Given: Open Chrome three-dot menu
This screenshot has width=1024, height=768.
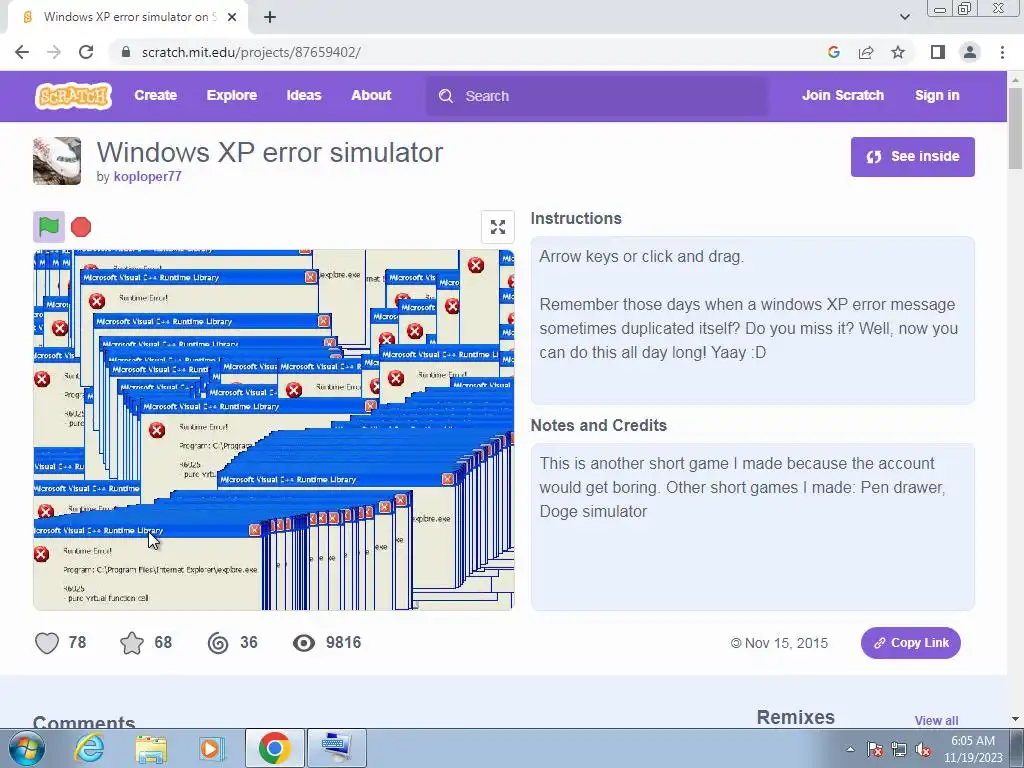Looking at the screenshot, I should [1002, 52].
